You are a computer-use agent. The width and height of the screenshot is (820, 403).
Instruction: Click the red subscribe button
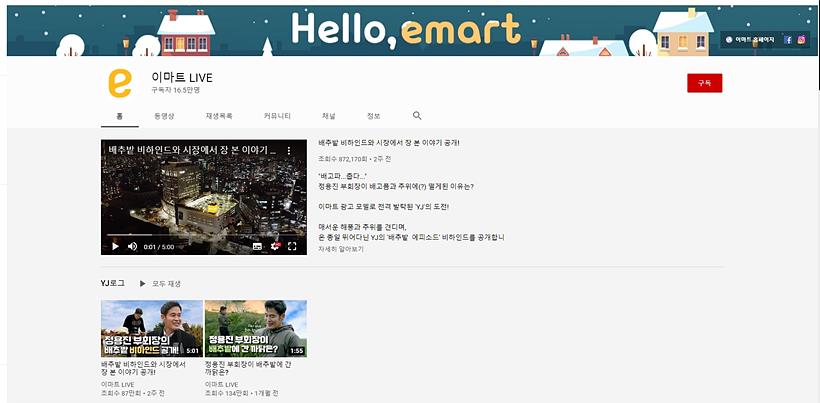pyautogui.click(x=704, y=83)
